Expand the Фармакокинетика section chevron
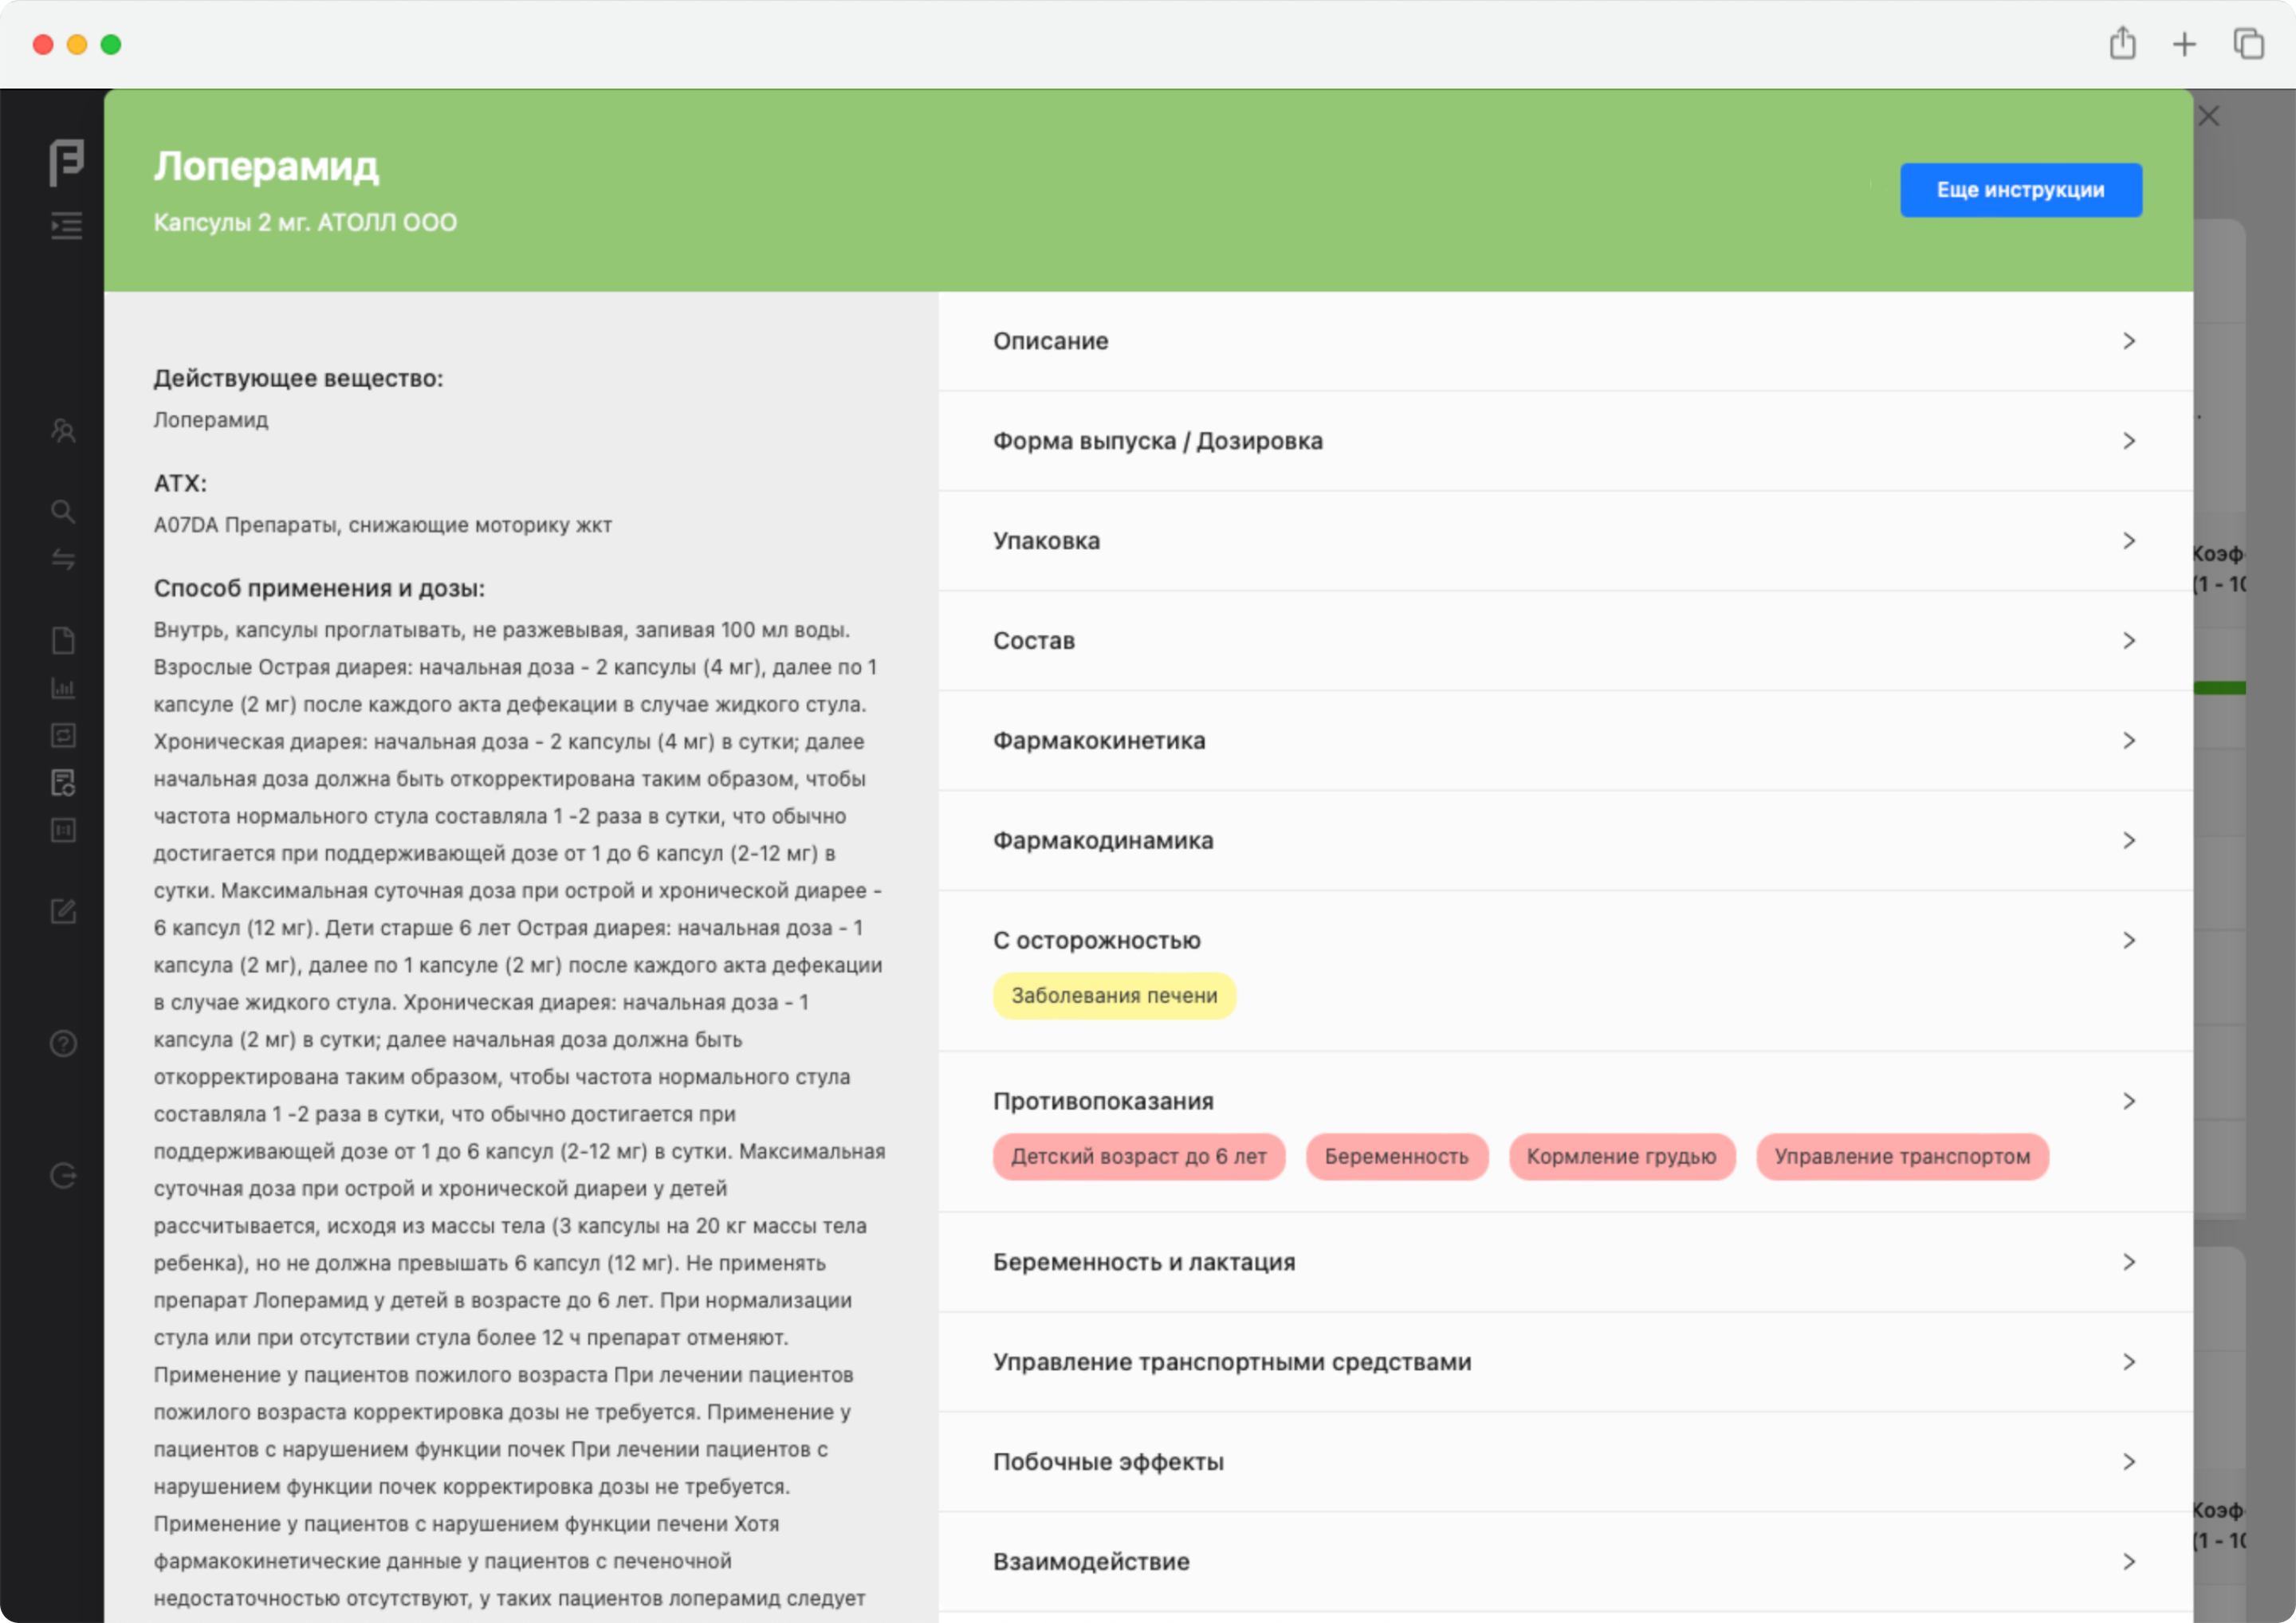Screen dimensions: 2296x1623 point(2128,741)
